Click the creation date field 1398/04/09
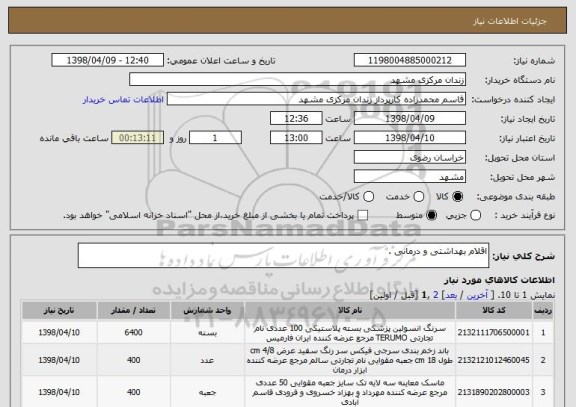Image resolution: width=576 pixels, height=407 pixels. (410, 119)
